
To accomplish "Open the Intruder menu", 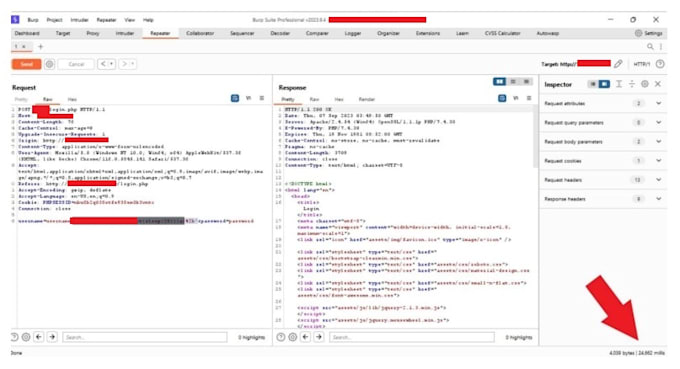I will [79, 20].
